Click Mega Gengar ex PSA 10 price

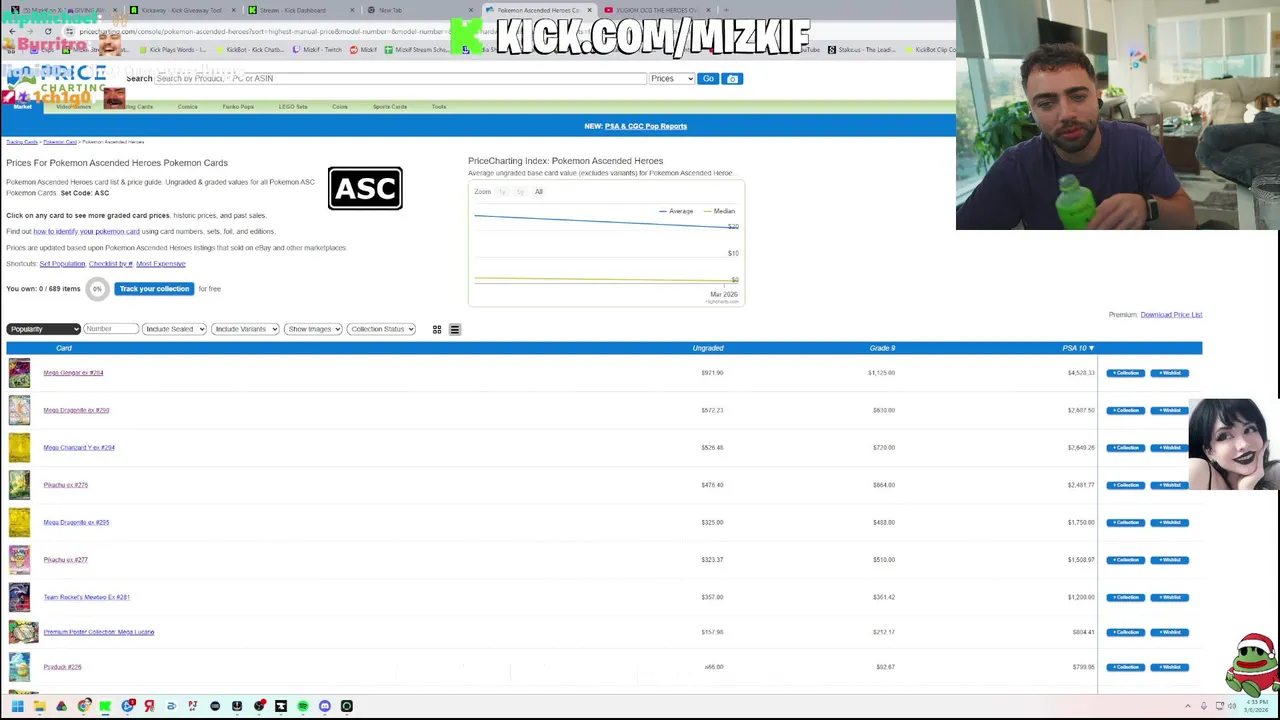tap(1080, 373)
